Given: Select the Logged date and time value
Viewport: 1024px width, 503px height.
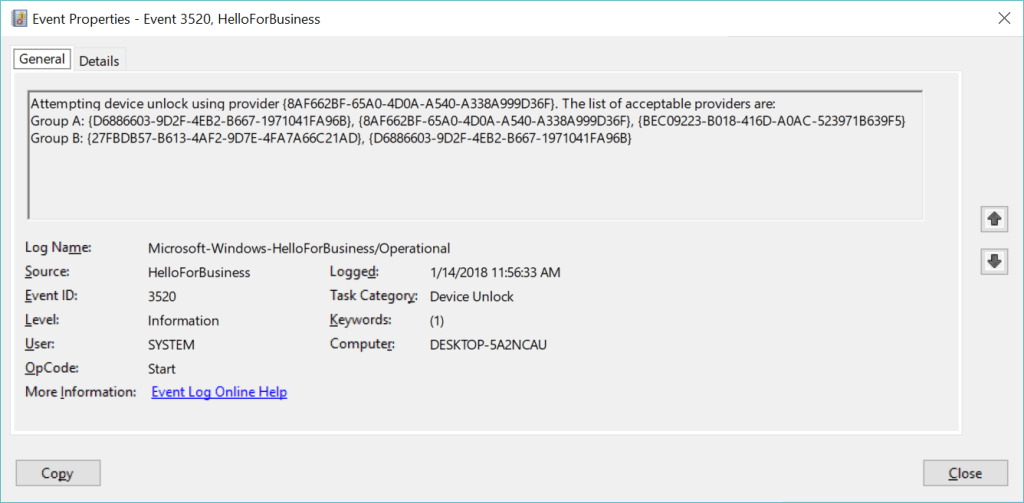Looking at the screenshot, I should (x=495, y=272).
